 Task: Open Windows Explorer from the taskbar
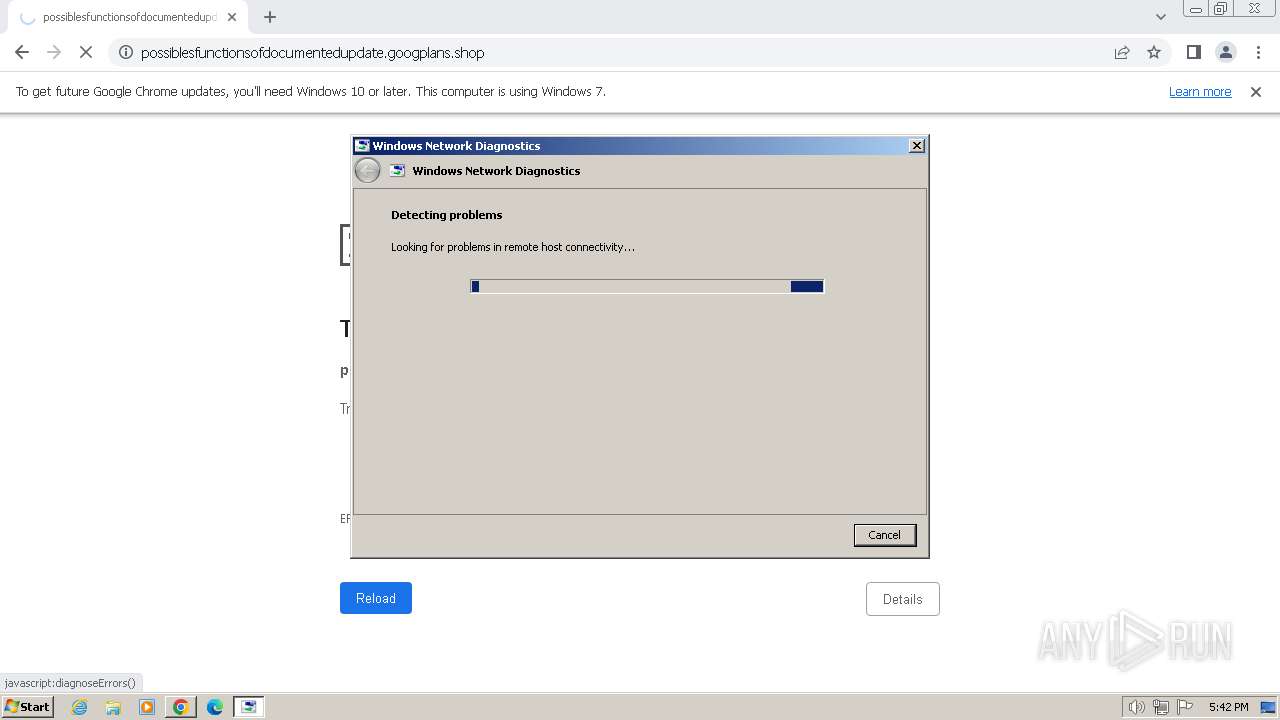[113, 707]
